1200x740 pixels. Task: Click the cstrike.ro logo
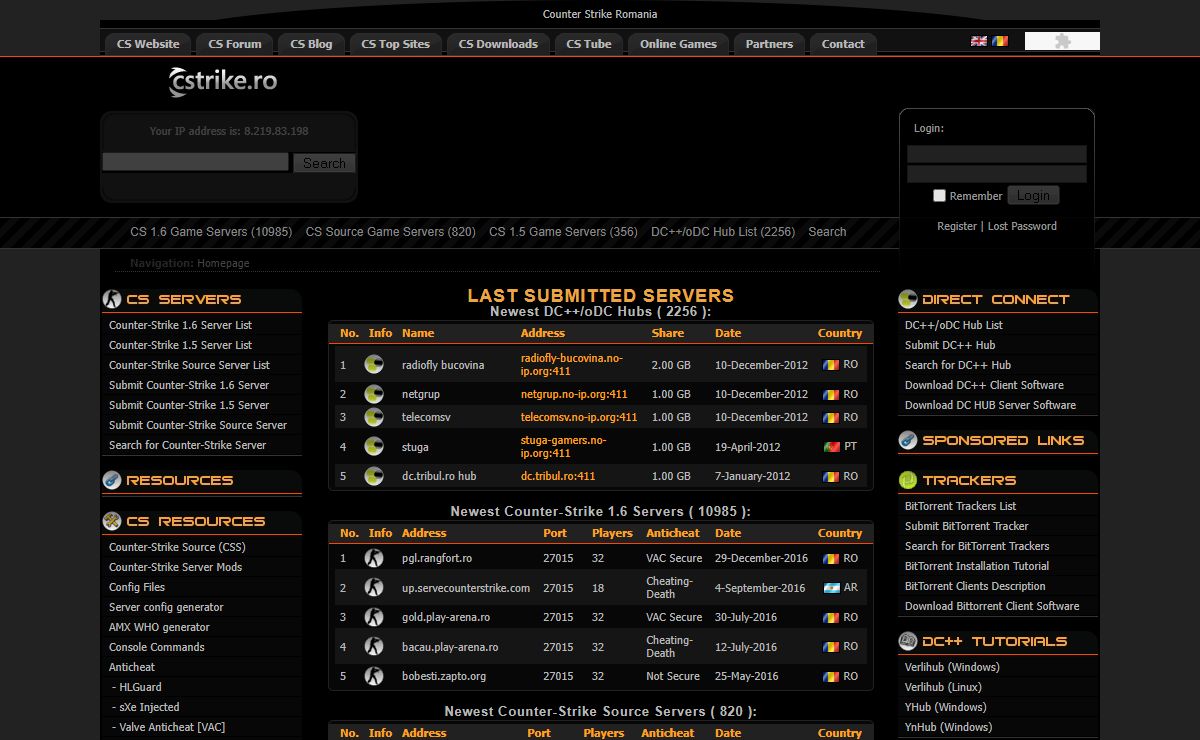coord(223,82)
